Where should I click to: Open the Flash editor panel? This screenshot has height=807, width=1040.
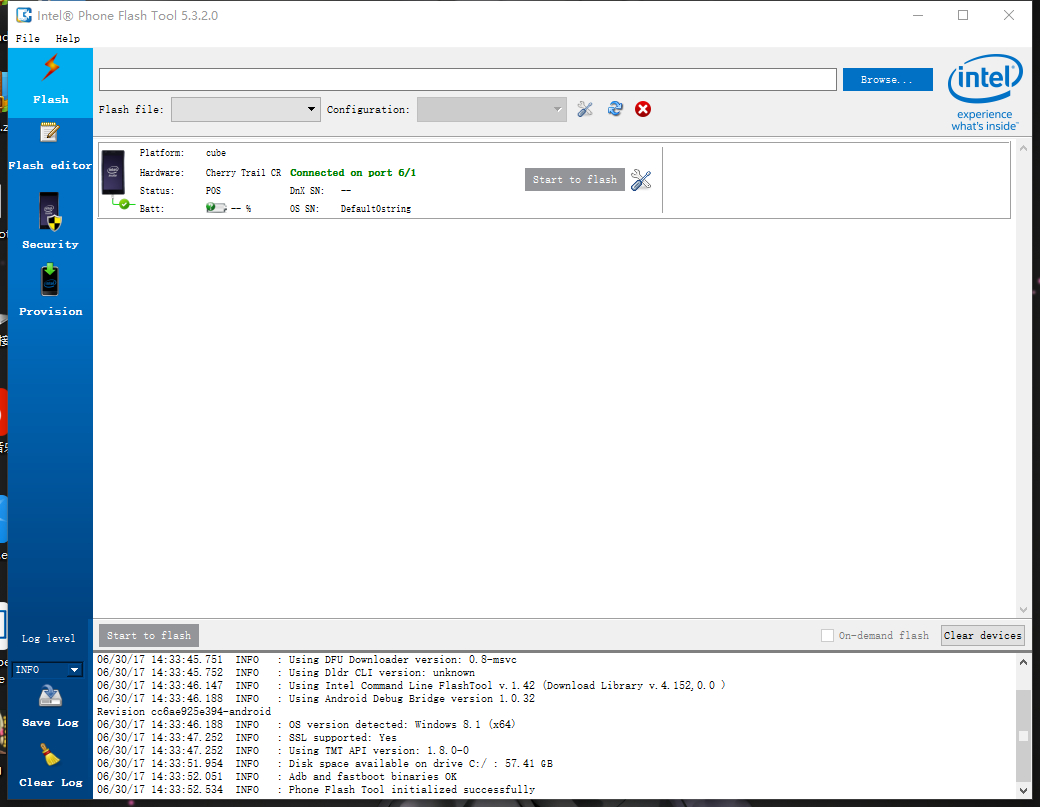point(50,147)
